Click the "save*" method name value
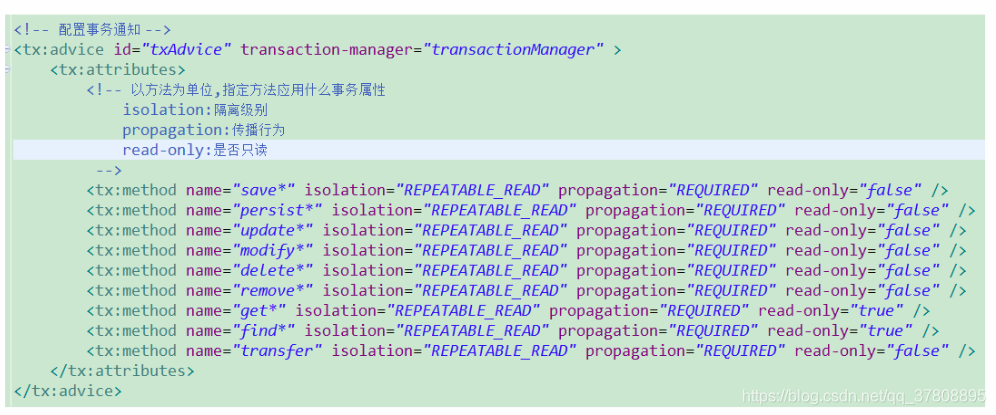996x415 pixels. point(264,190)
